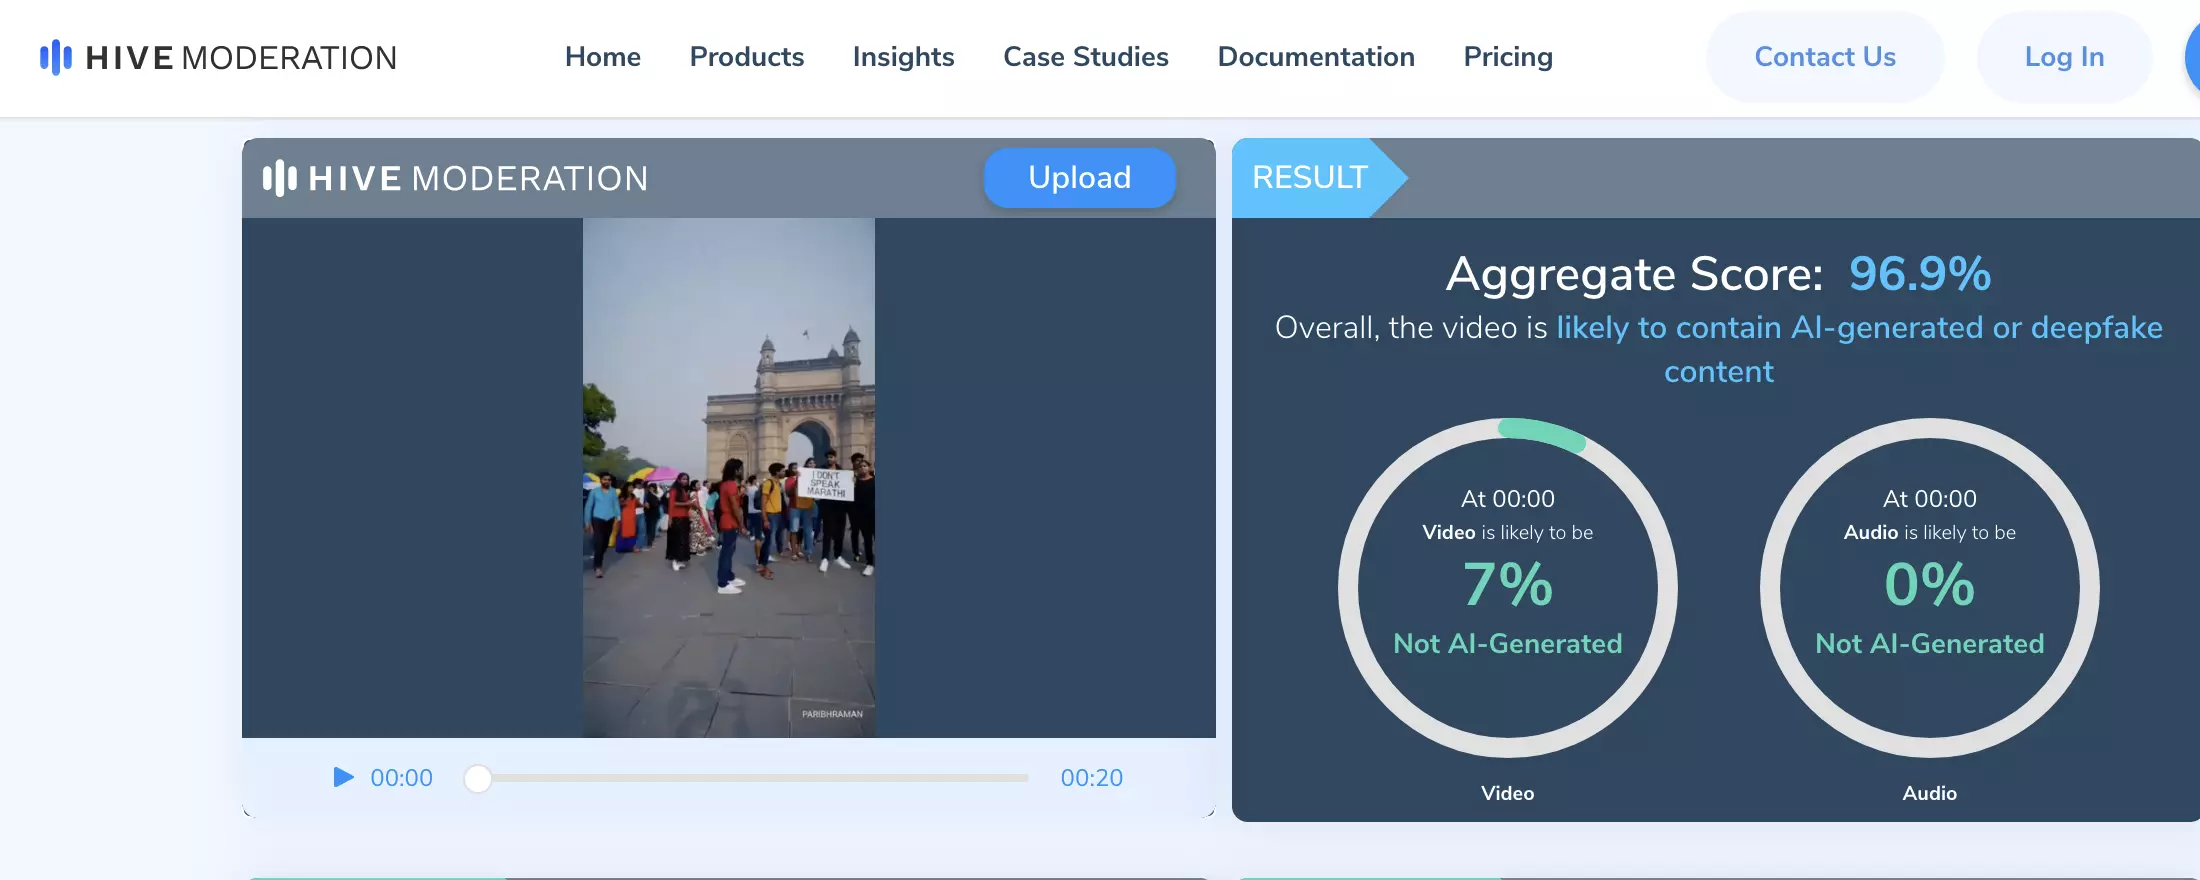This screenshot has width=2200, height=880.
Task: Click the Hive Moderation logo in header
Action: click(x=218, y=57)
